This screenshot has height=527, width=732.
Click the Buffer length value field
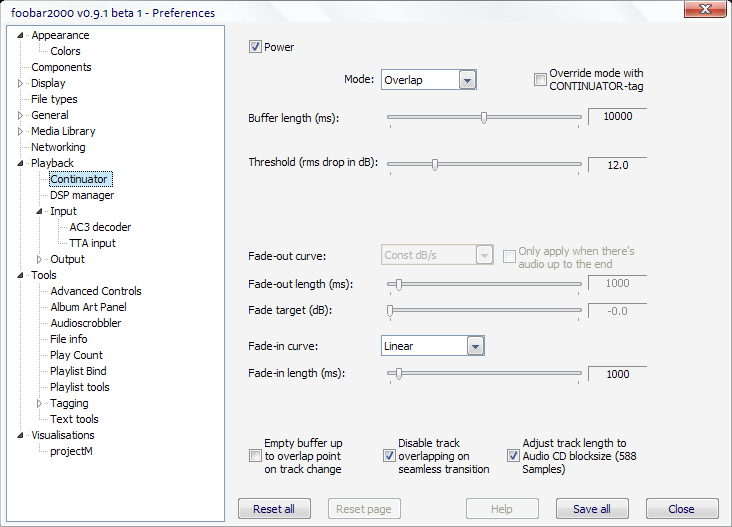(x=617, y=116)
